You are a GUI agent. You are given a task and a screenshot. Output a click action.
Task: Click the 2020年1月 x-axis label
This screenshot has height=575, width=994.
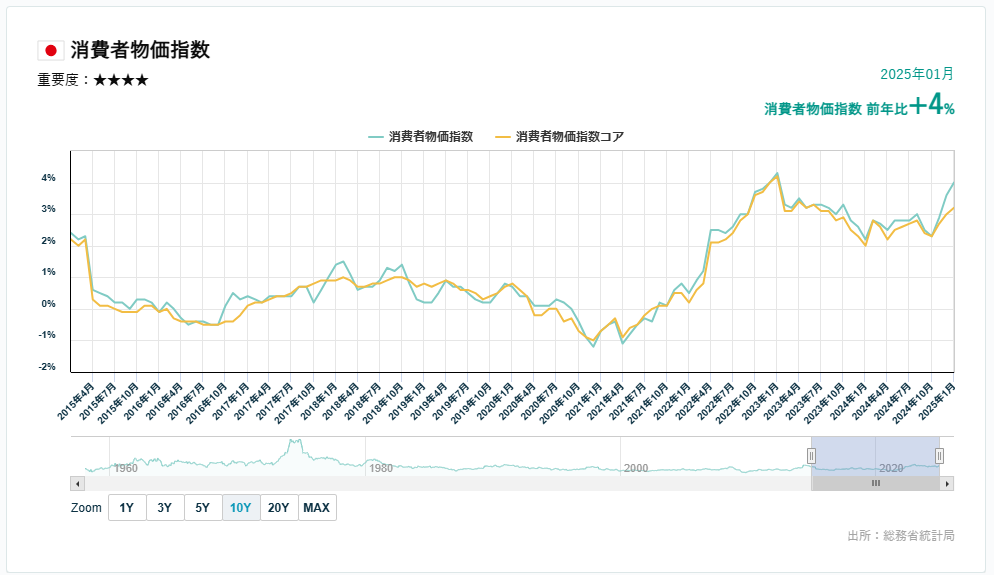495,401
